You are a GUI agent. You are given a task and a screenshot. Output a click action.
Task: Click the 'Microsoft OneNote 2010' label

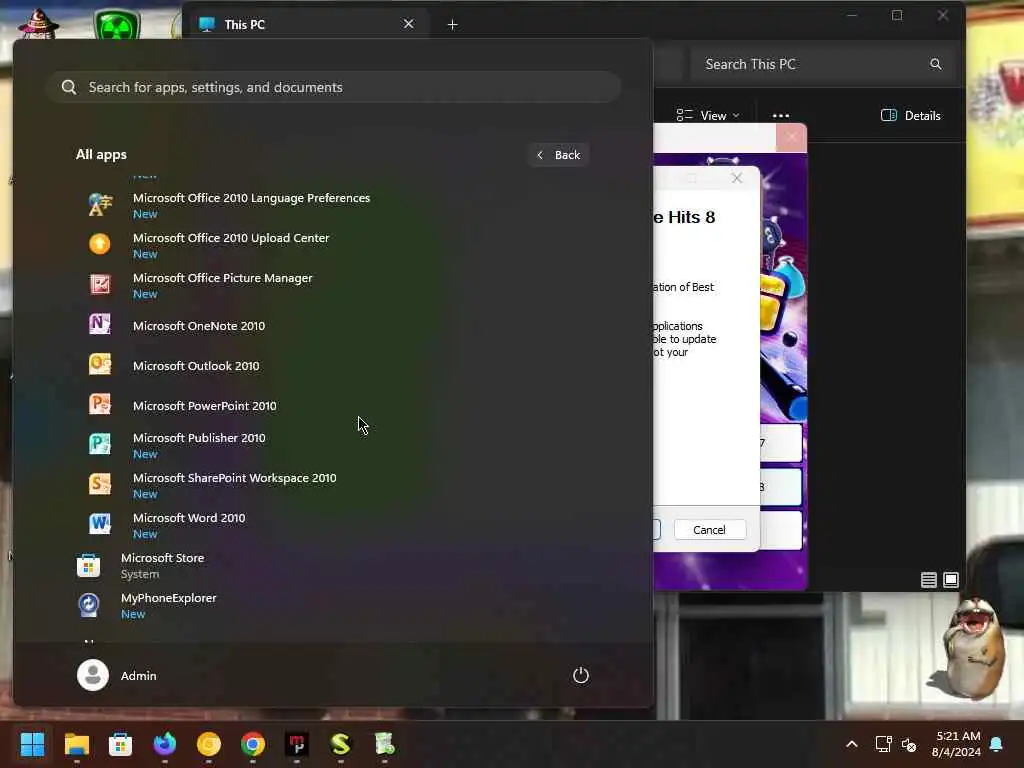click(x=199, y=326)
